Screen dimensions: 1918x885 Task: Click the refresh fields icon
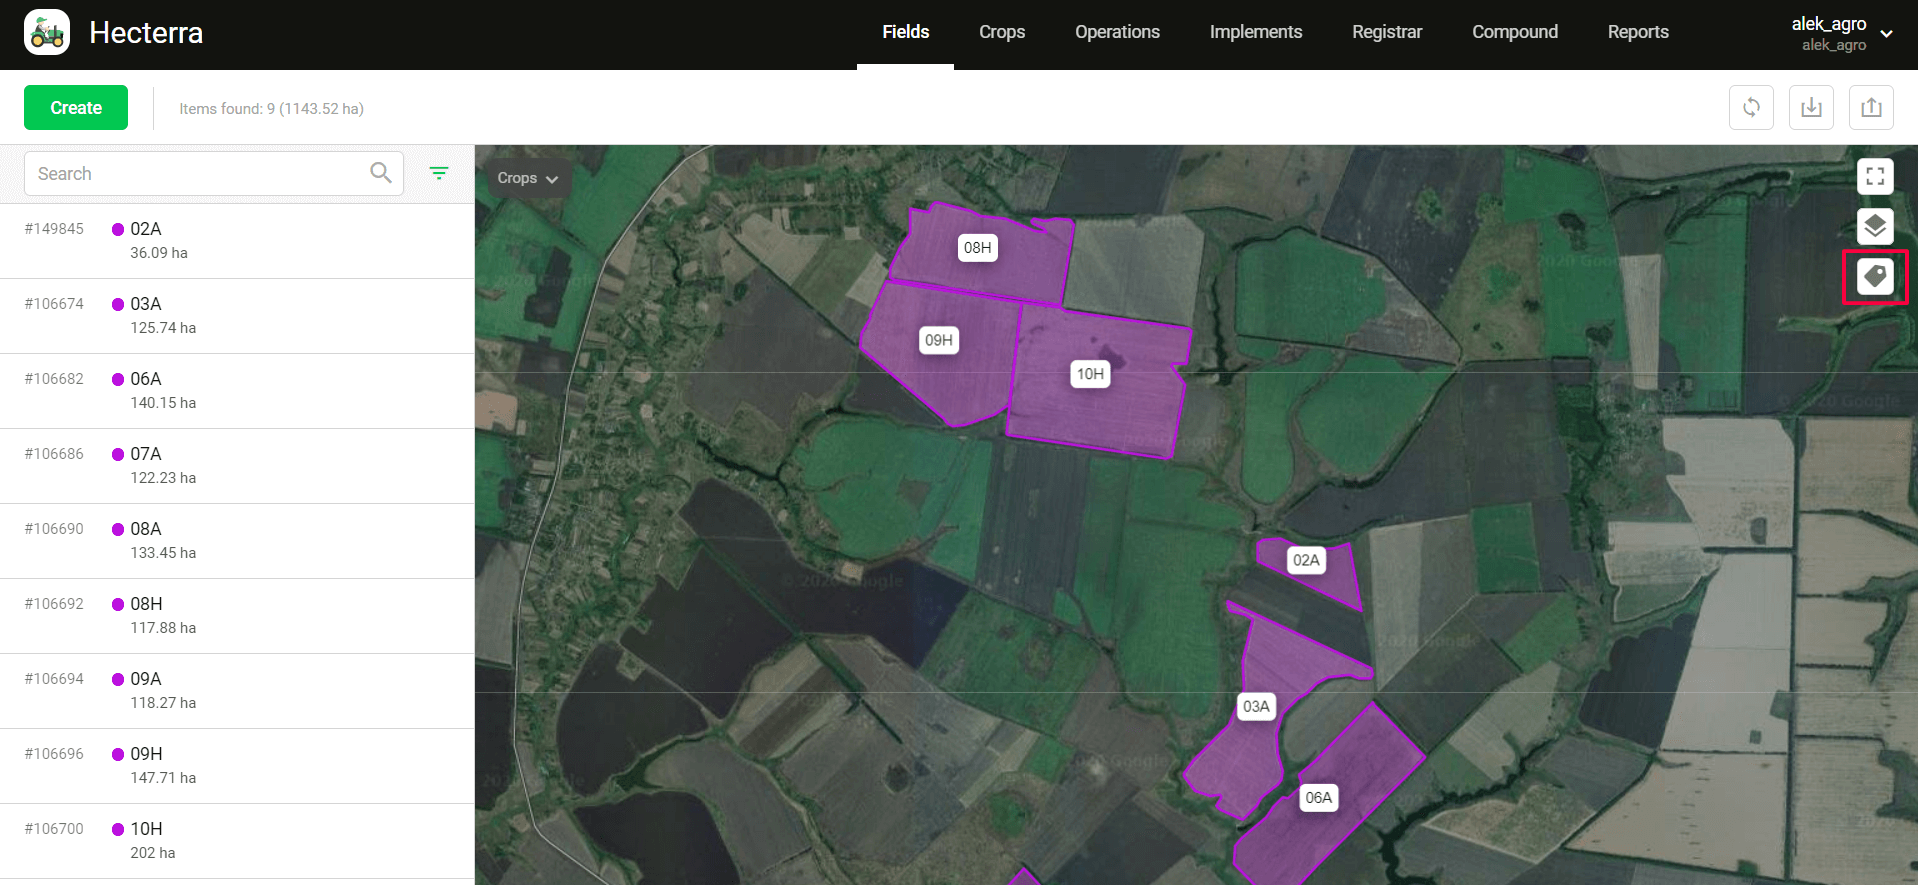click(1751, 108)
